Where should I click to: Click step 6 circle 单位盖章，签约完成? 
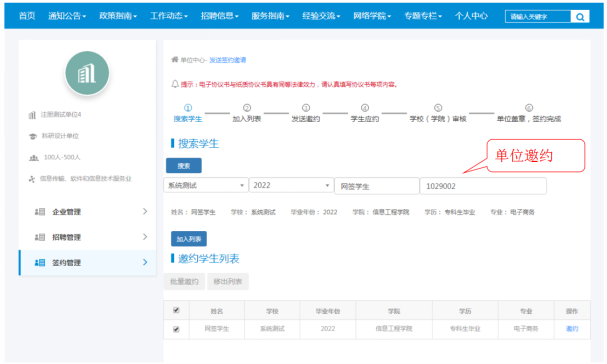529,108
